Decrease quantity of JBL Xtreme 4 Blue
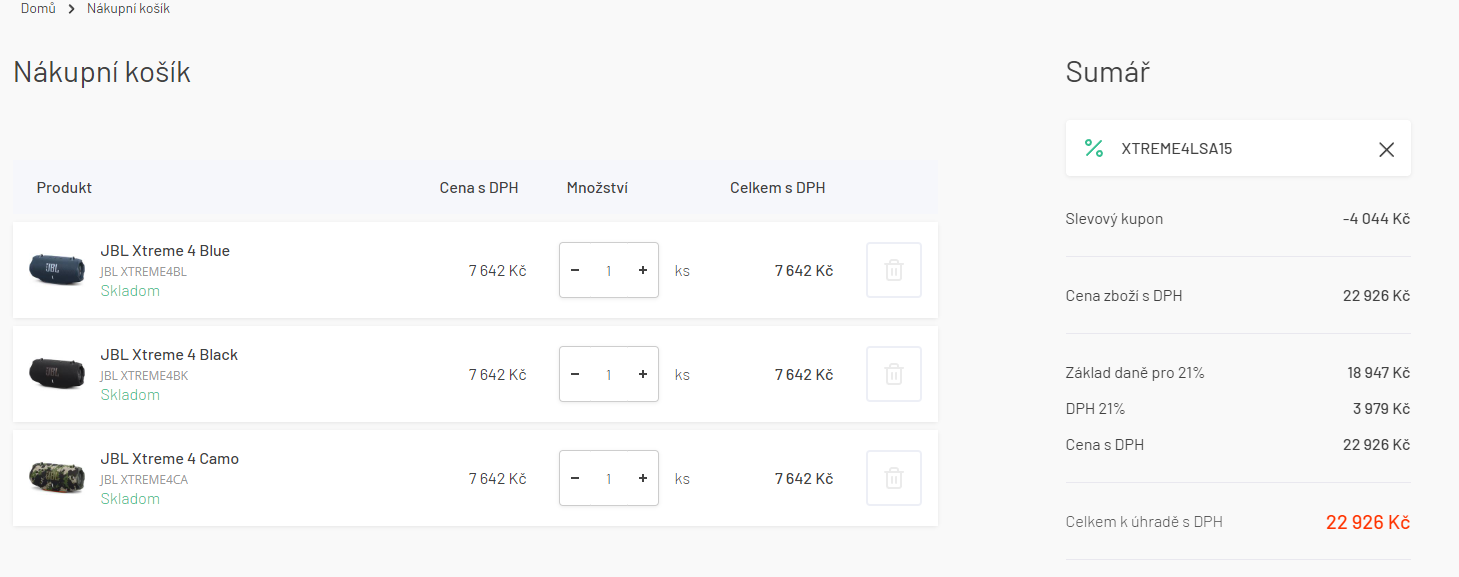This screenshot has width=1459, height=577. [575, 270]
